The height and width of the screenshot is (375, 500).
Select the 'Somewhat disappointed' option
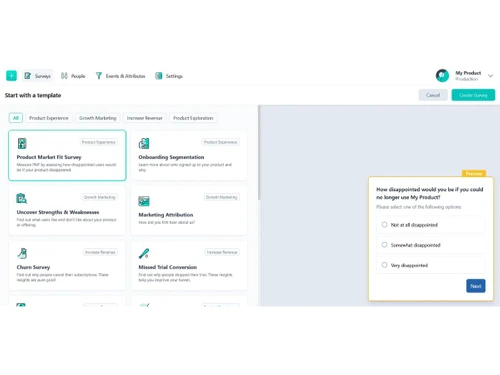point(431,245)
